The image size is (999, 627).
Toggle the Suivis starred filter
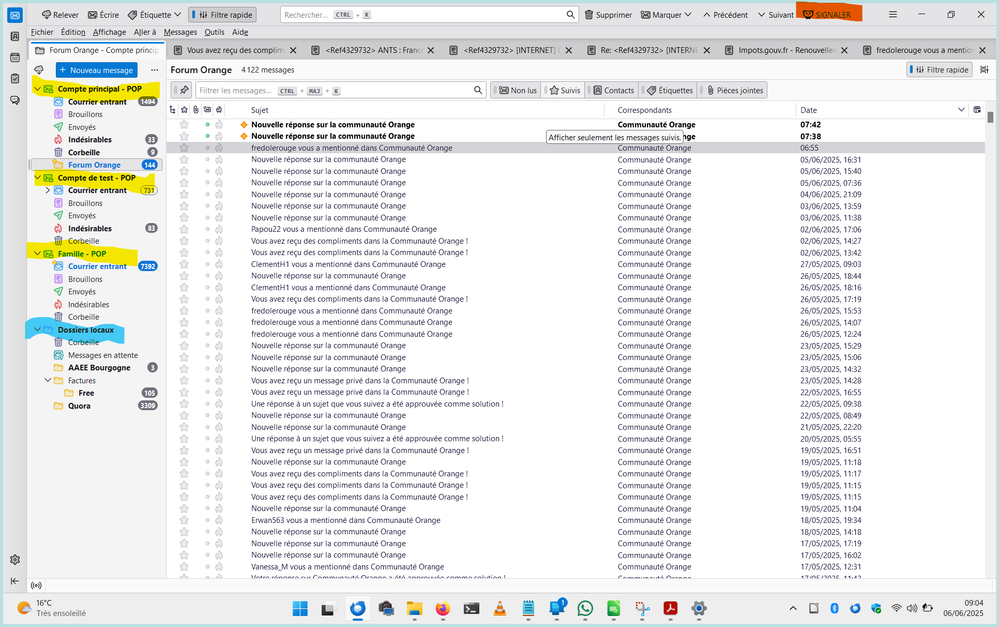564,90
